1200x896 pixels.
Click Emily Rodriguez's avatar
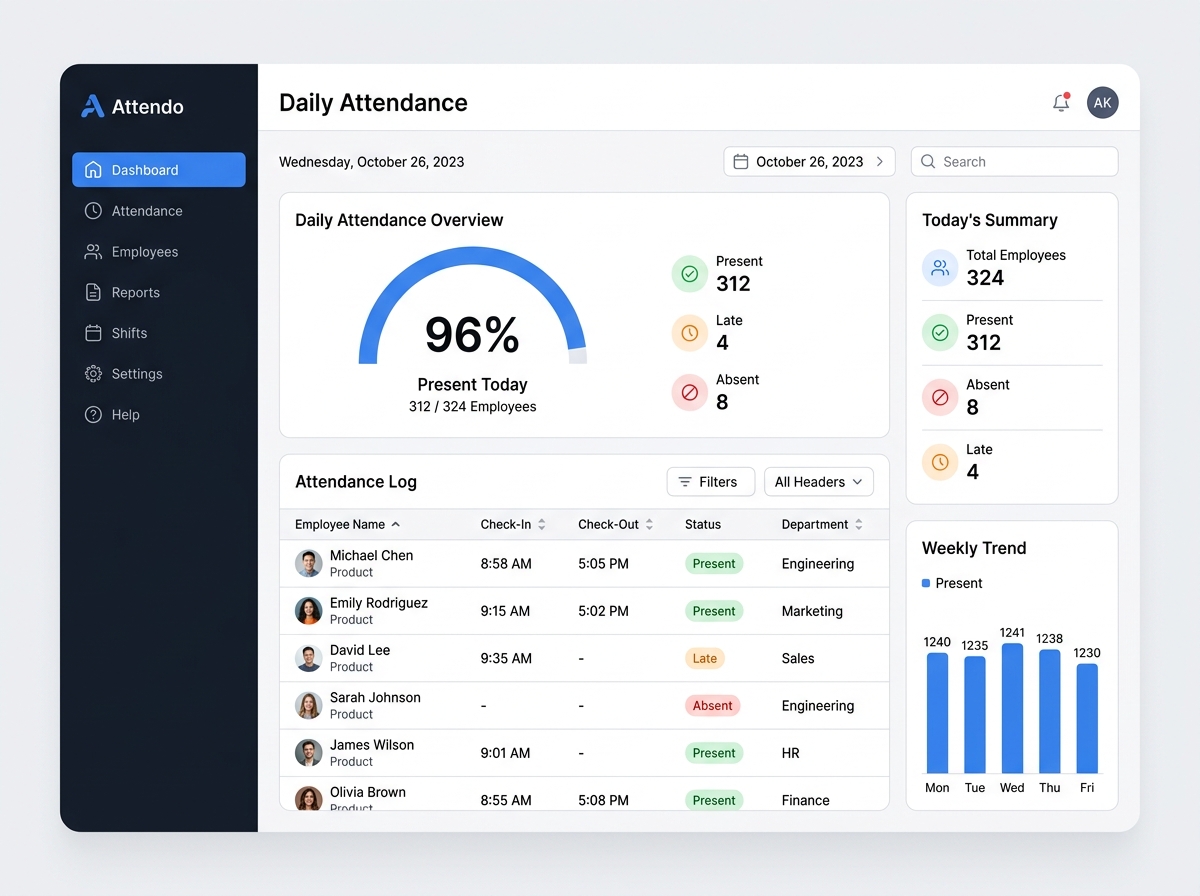pyautogui.click(x=308, y=610)
